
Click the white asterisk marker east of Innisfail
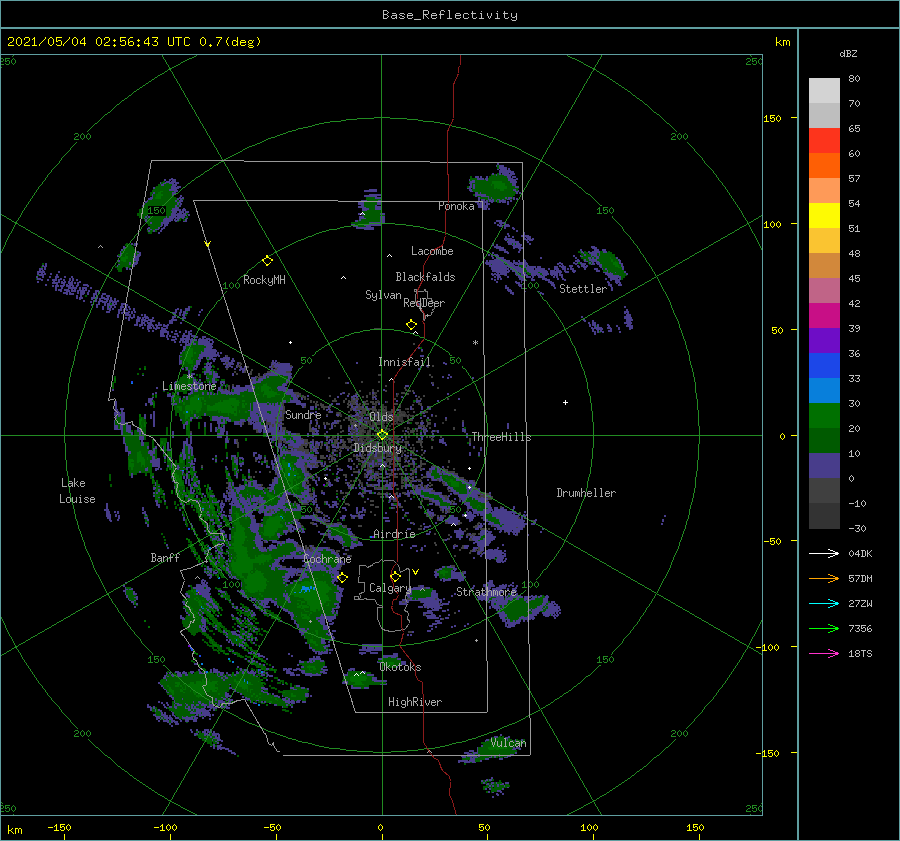475,343
